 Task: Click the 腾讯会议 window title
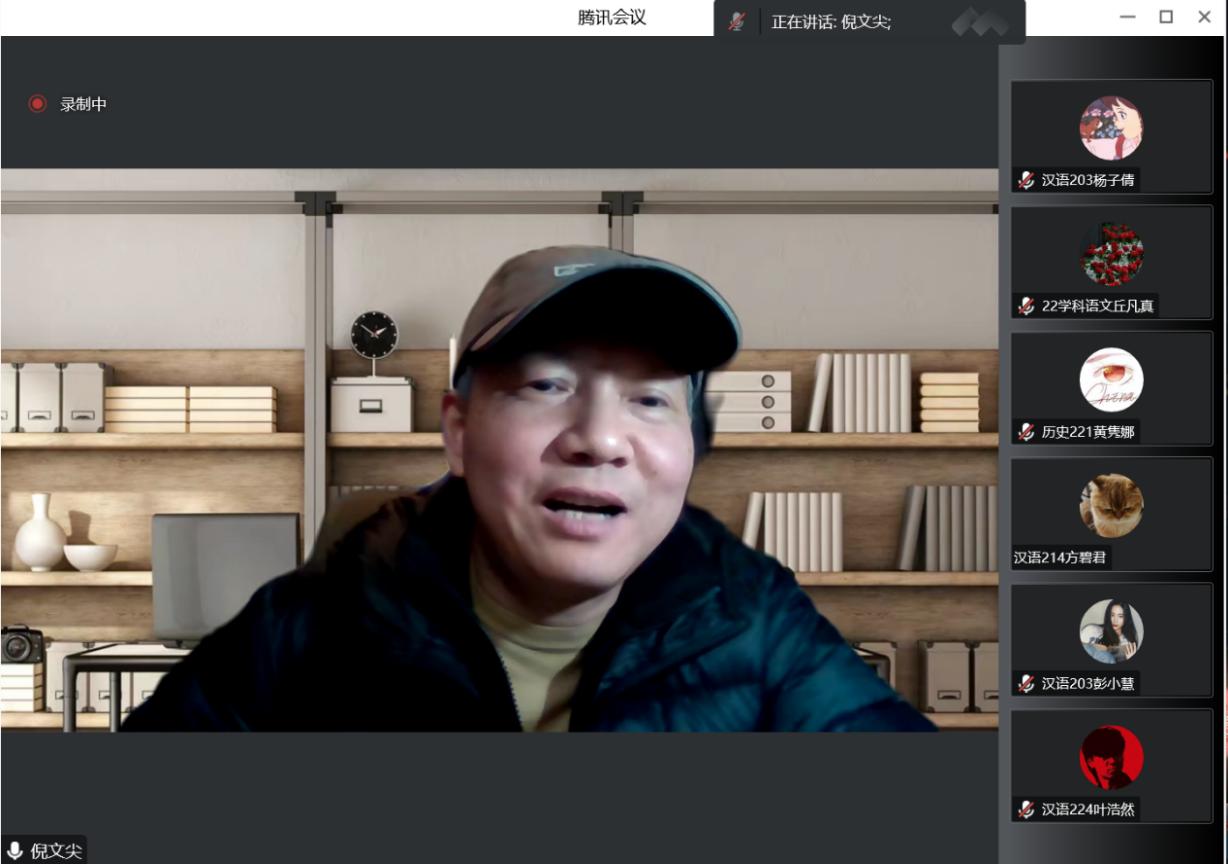coord(612,18)
